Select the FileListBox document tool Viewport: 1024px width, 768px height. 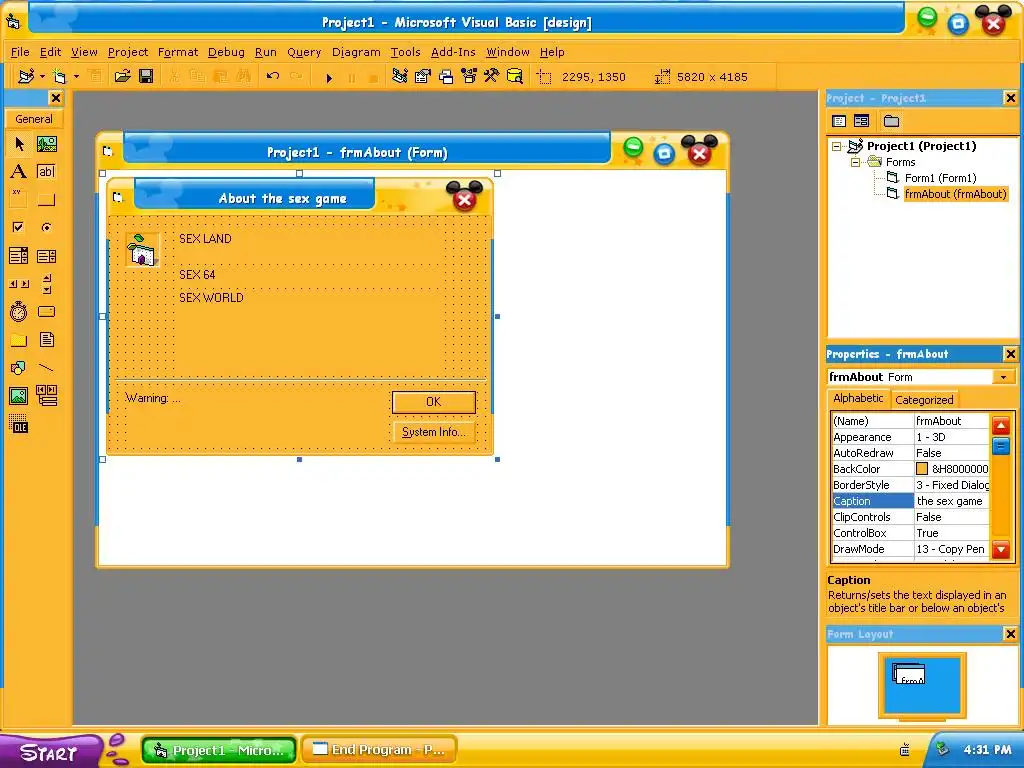46,340
